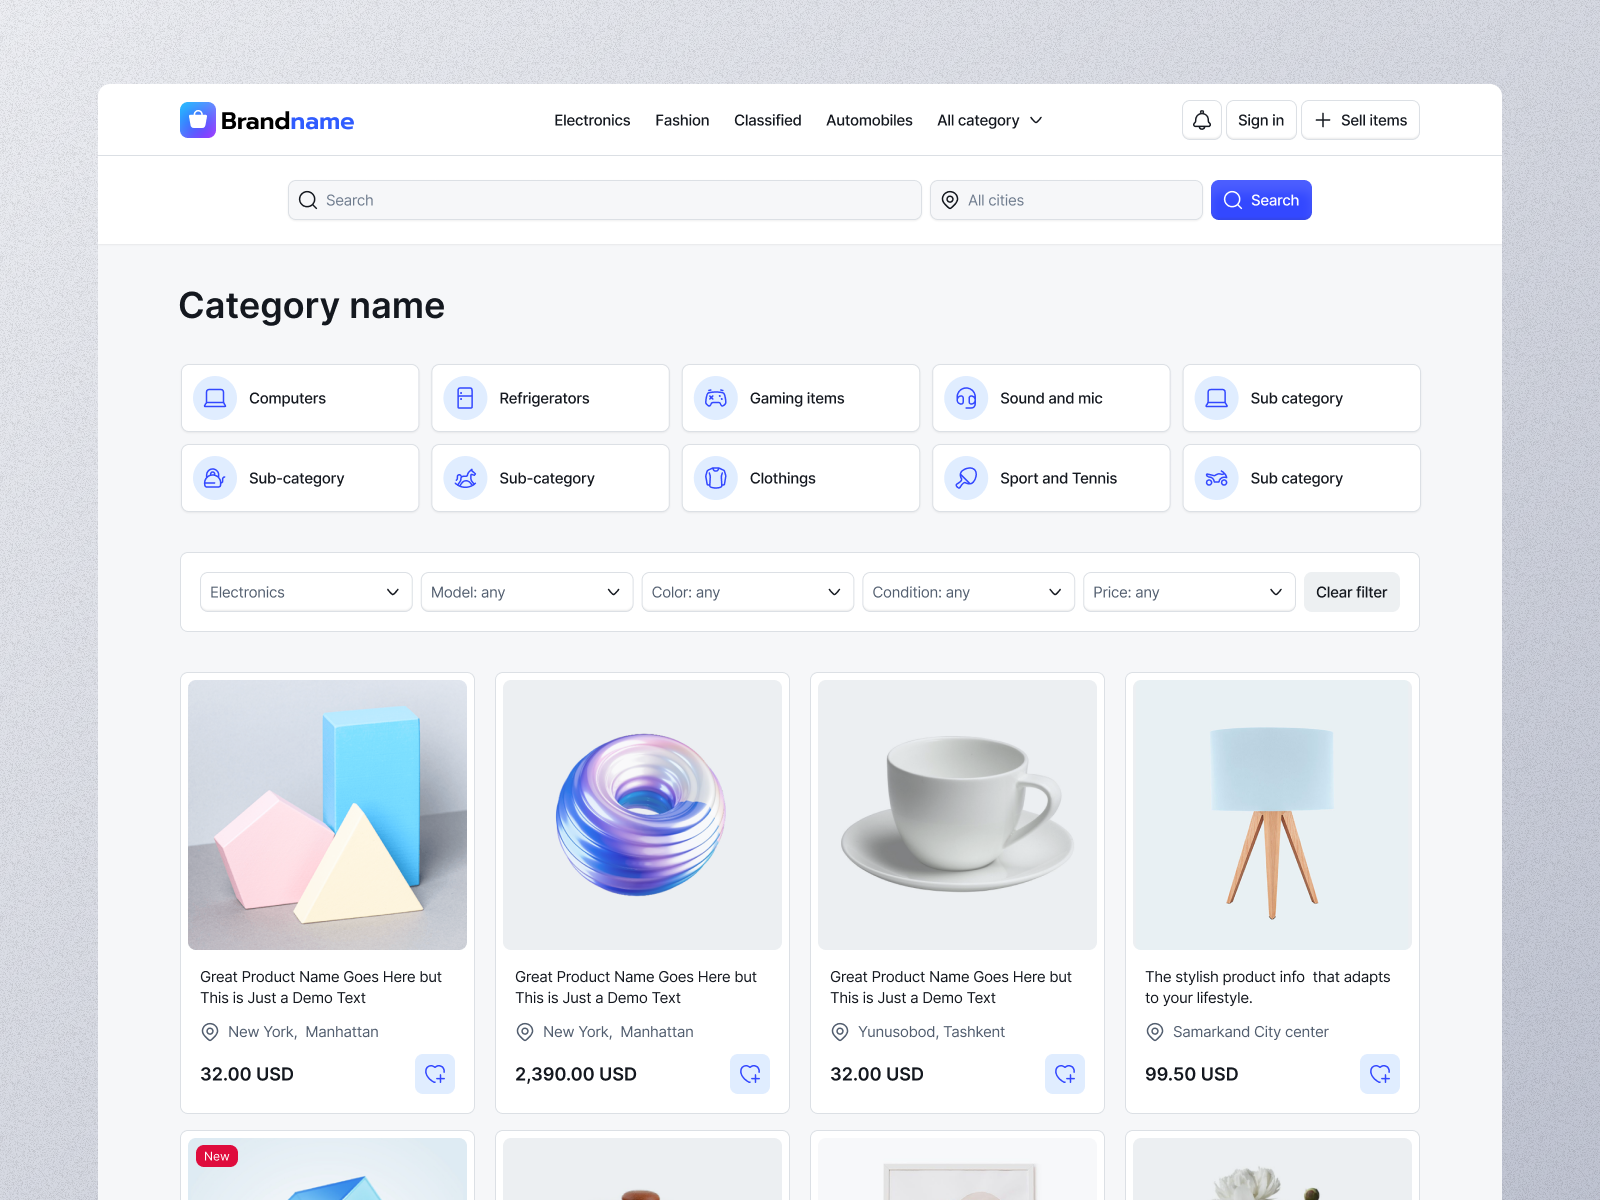Screen dimensions: 1600x1200
Task: Open the Refrigerators subcategory tile
Action: coord(550,398)
